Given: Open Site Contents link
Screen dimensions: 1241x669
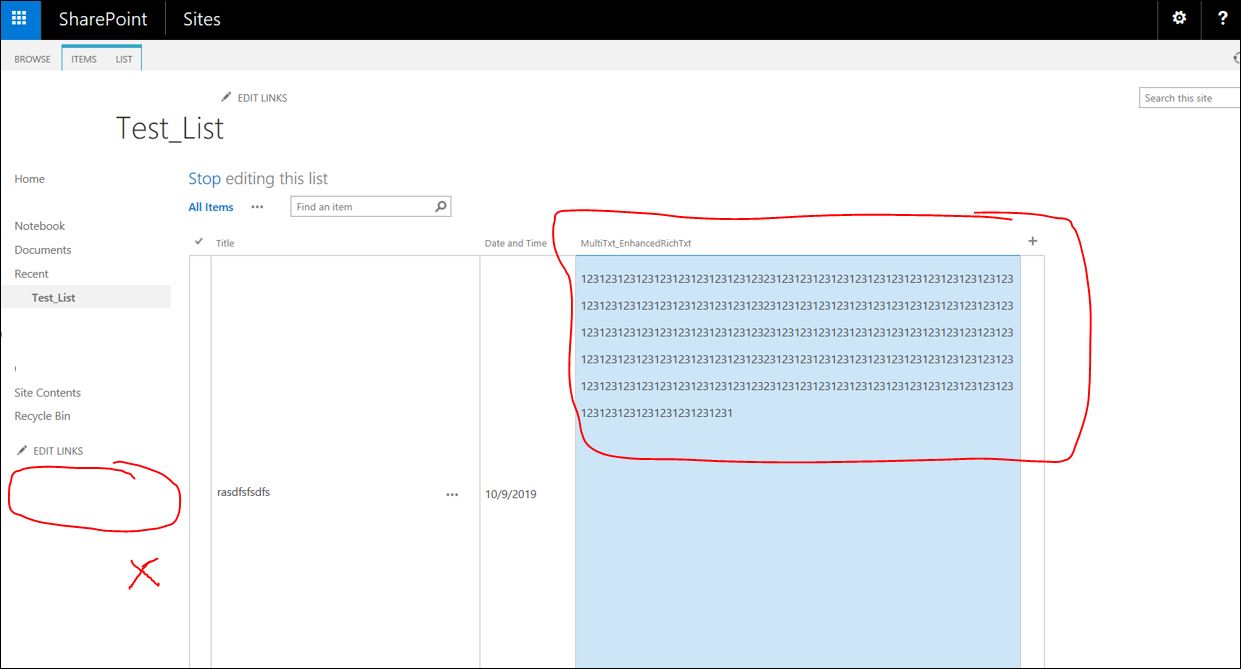Looking at the screenshot, I should pos(48,393).
